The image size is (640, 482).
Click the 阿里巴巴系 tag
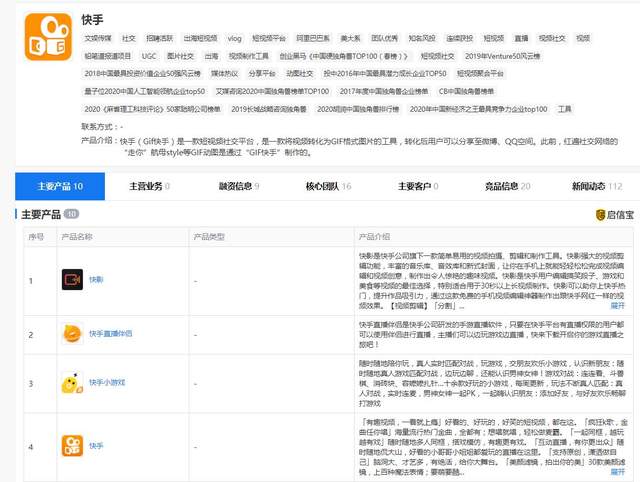[x=313, y=38]
